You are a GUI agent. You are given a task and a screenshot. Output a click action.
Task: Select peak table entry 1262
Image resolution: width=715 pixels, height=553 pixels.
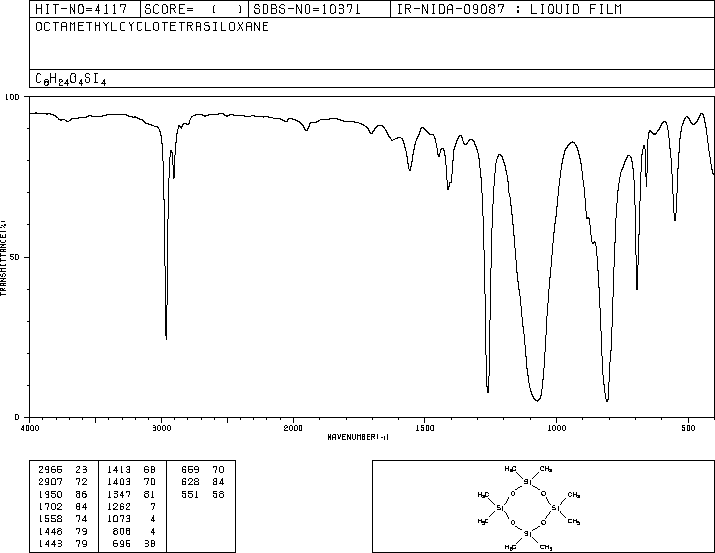coord(119,506)
